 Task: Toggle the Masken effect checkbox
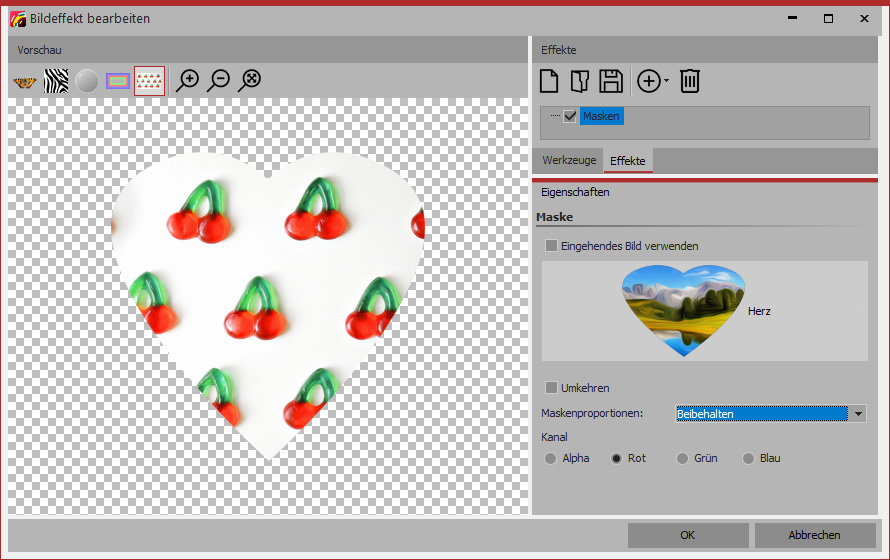[570, 117]
